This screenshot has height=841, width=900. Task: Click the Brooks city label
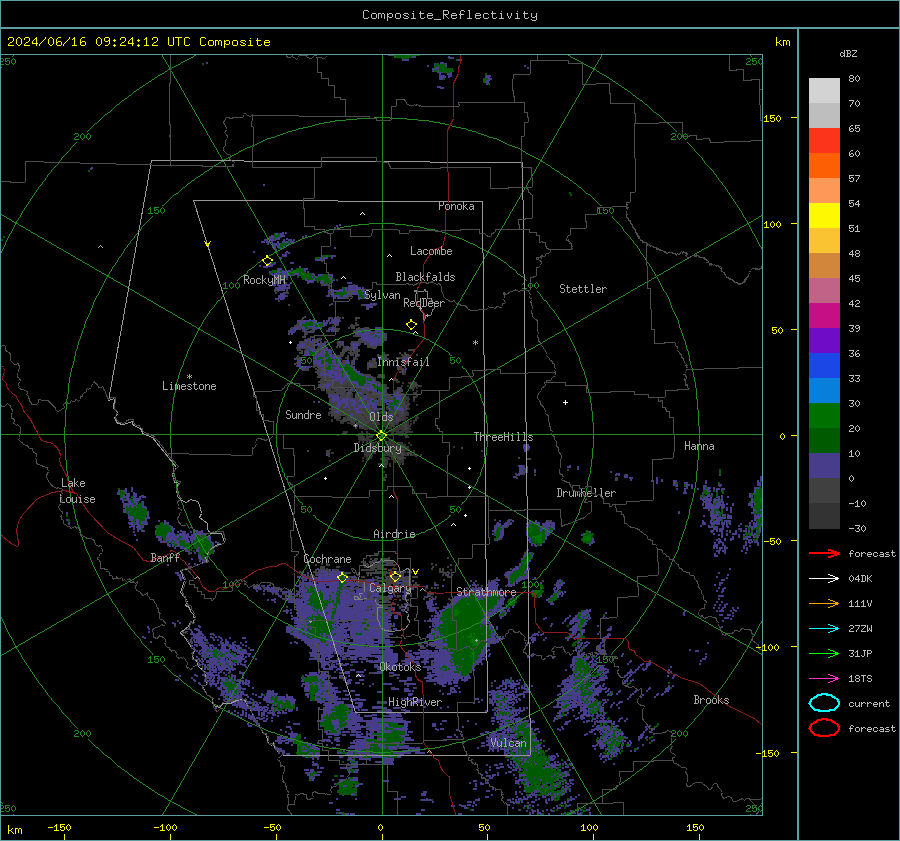(x=711, y=700)
